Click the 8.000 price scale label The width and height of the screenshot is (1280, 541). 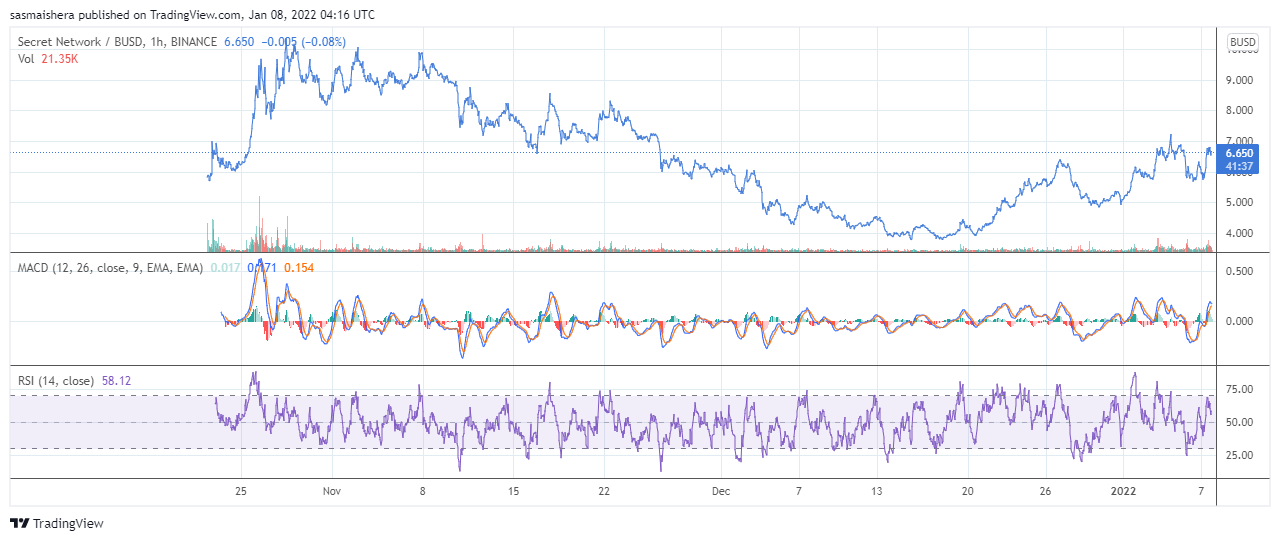[1240, 111]
